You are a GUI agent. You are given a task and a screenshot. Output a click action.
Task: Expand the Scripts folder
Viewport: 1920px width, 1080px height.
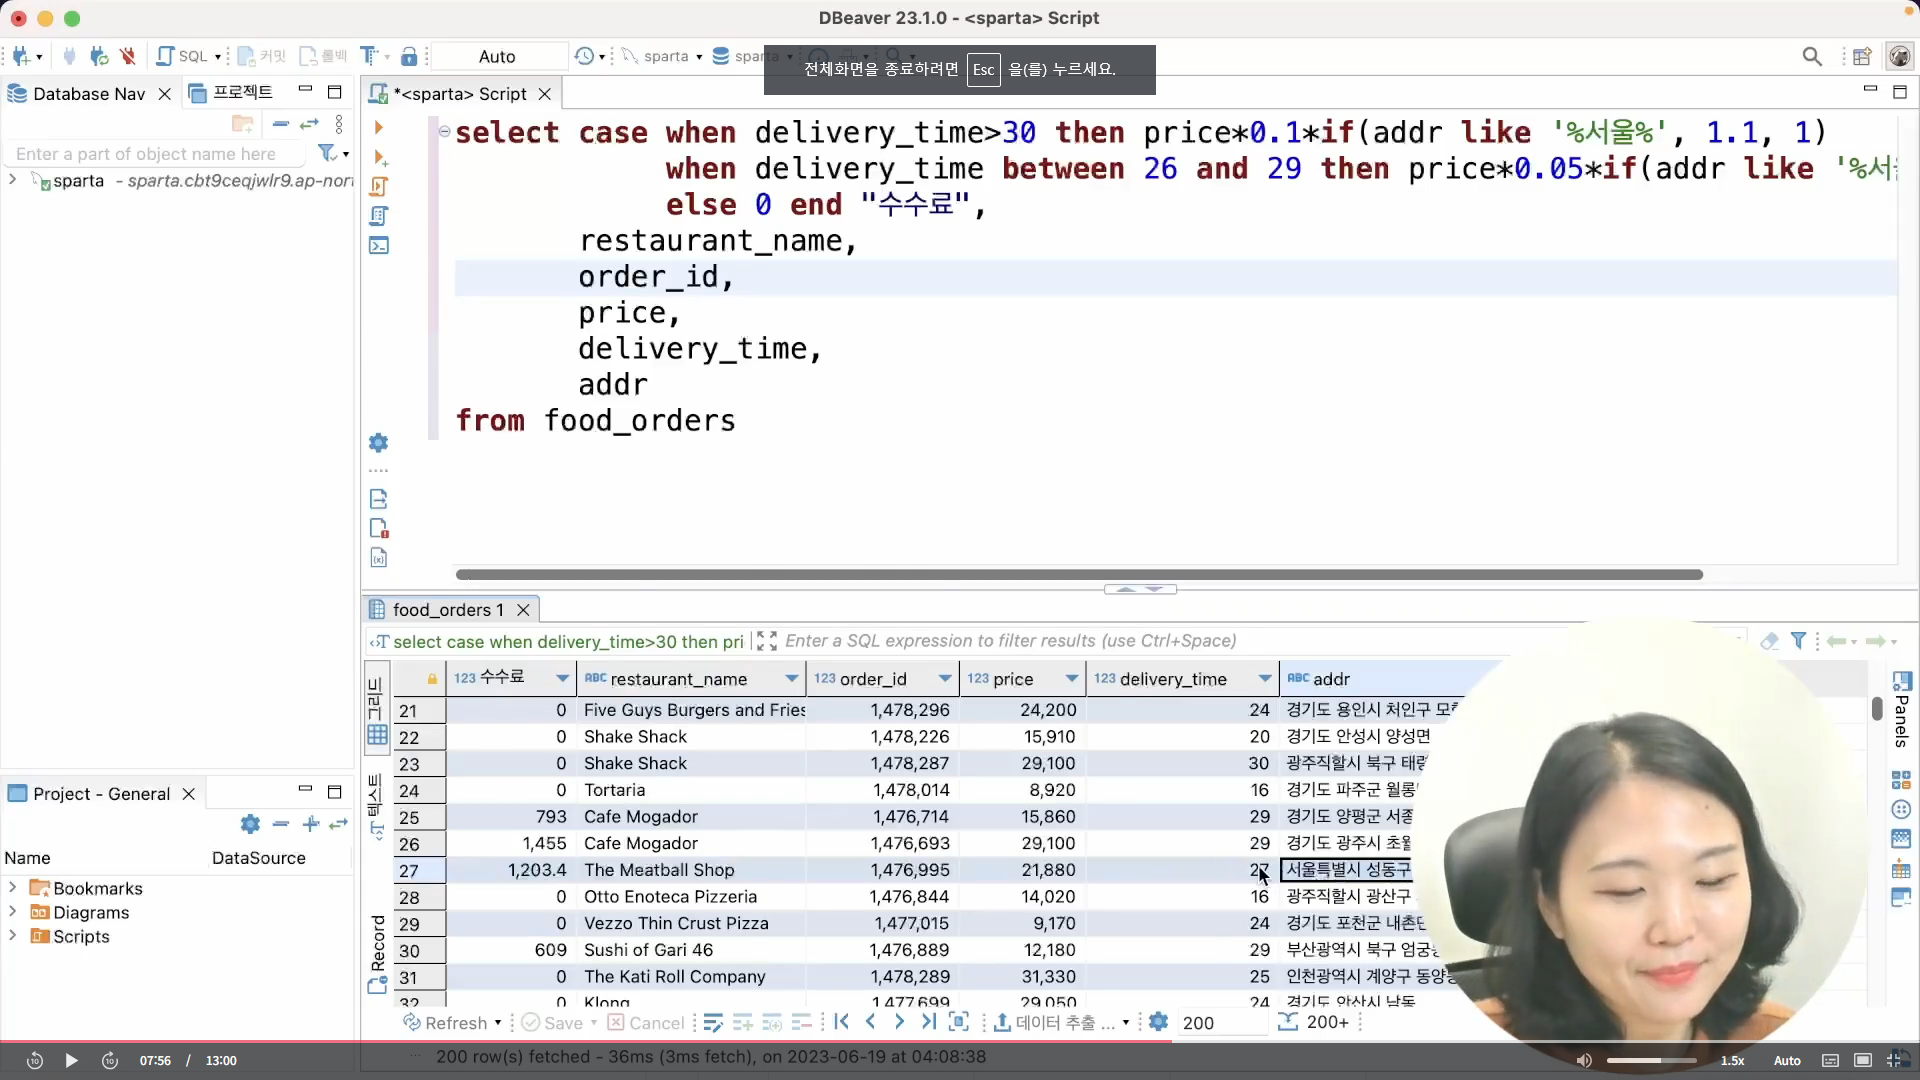[12, 935]
